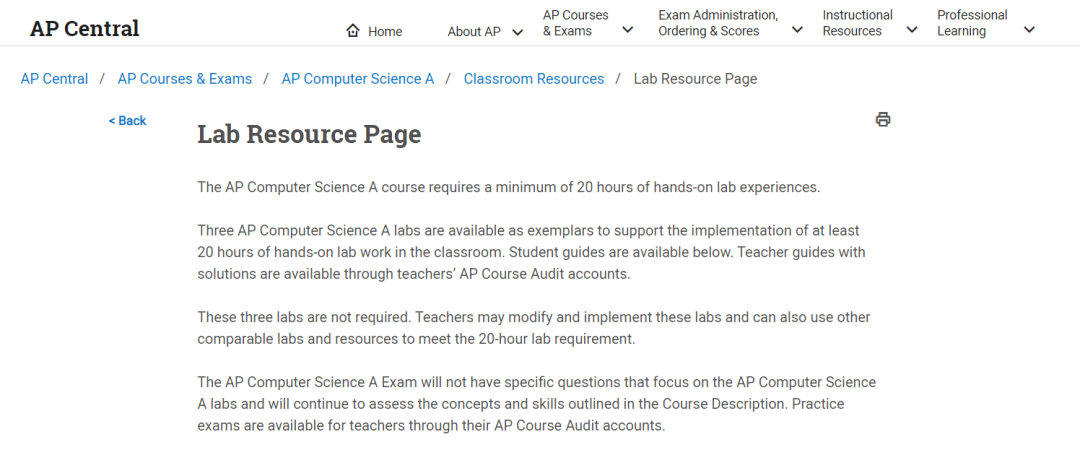Open the About AP menu label
The height and width of the screenshot is (450, 1080).
[474, 32]
